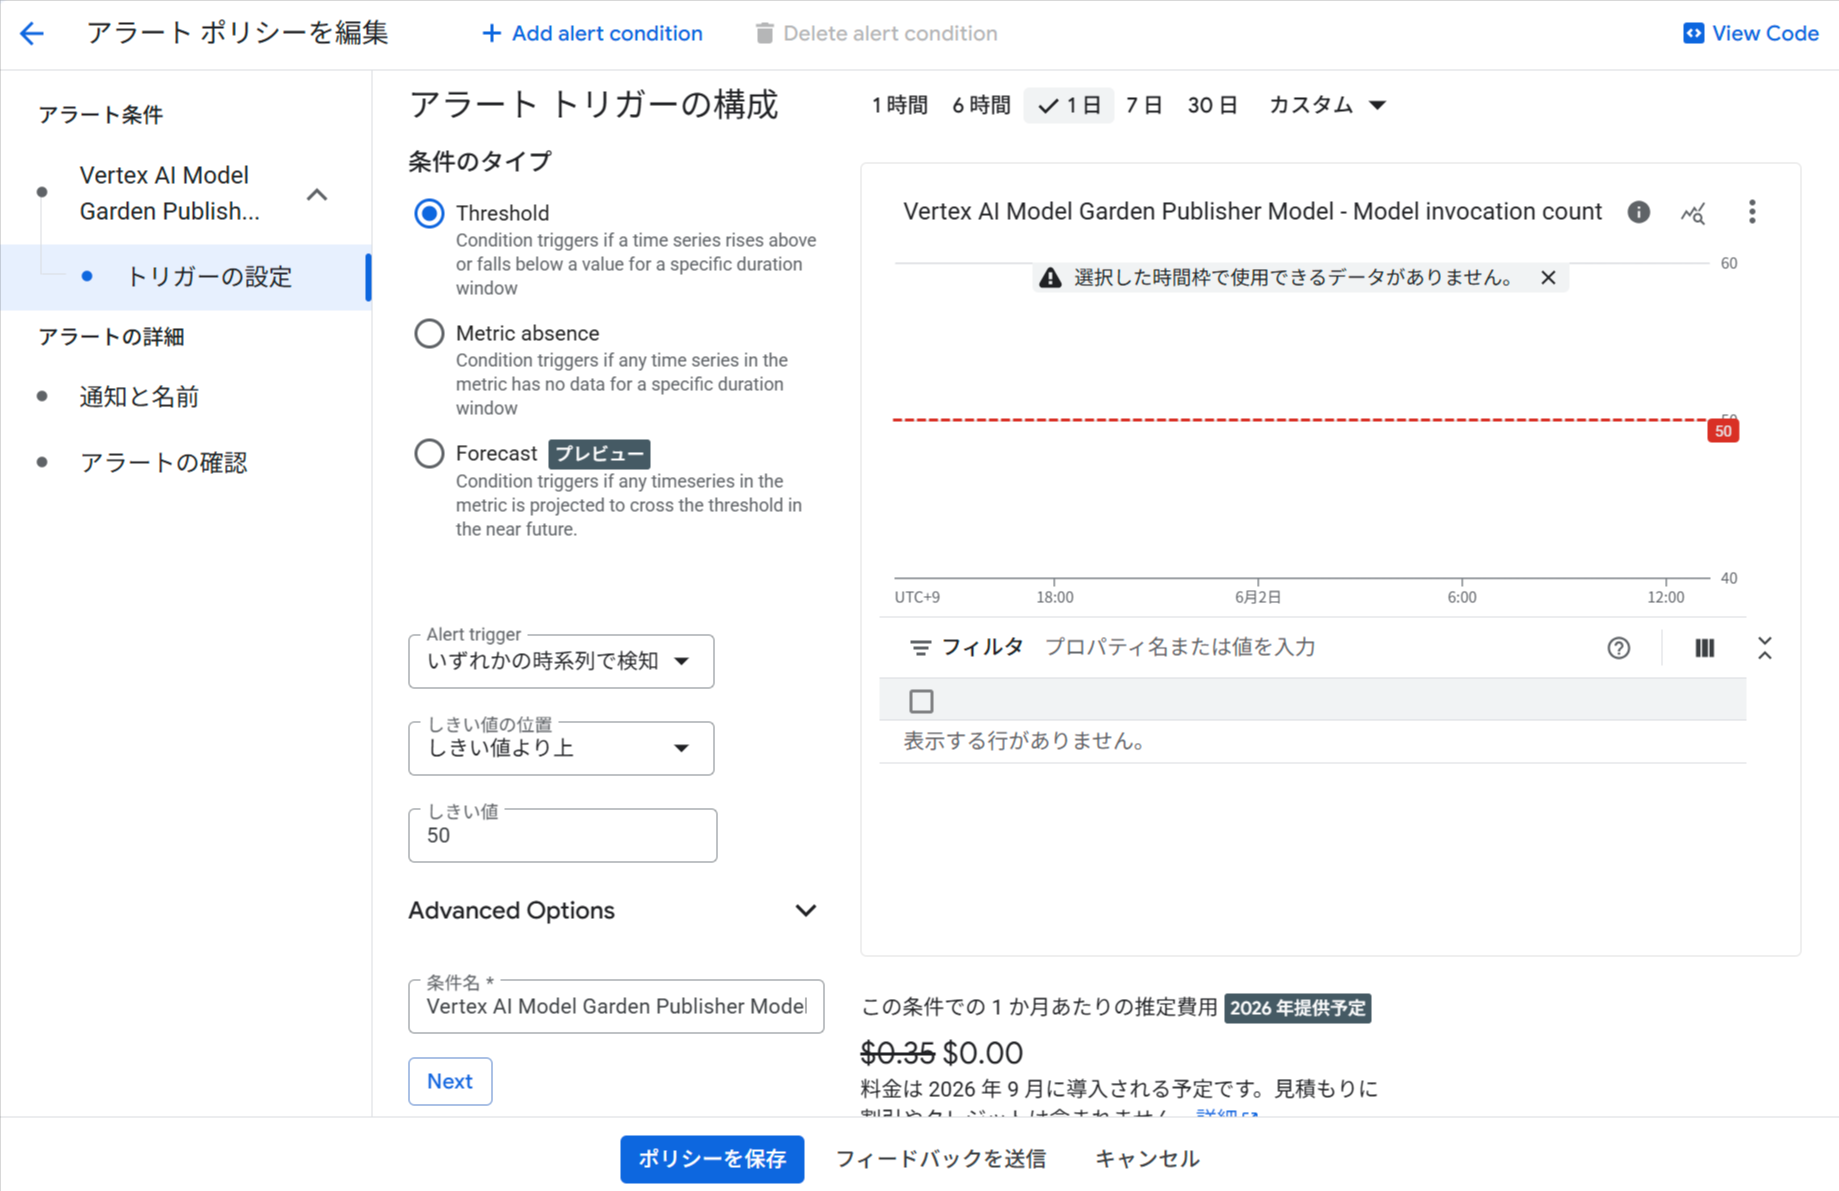The width and height of the screenshot is (1839, 1191).
Task: Go to 通知と名前 step
Action: click(x=139, y=397)
